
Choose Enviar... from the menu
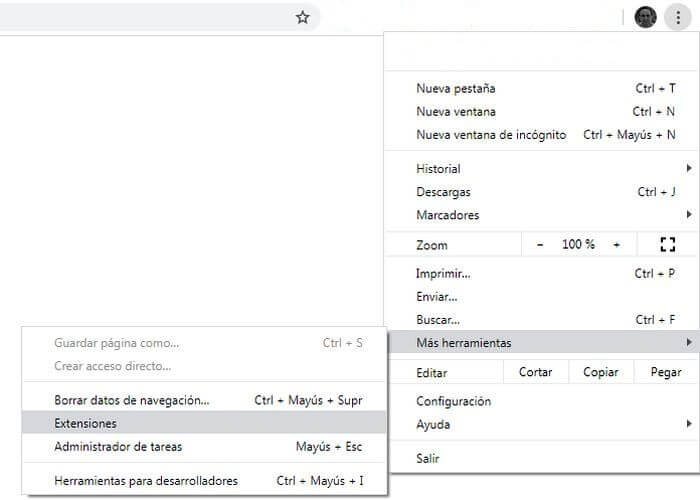pyautogui.click(x=542, y=296)
